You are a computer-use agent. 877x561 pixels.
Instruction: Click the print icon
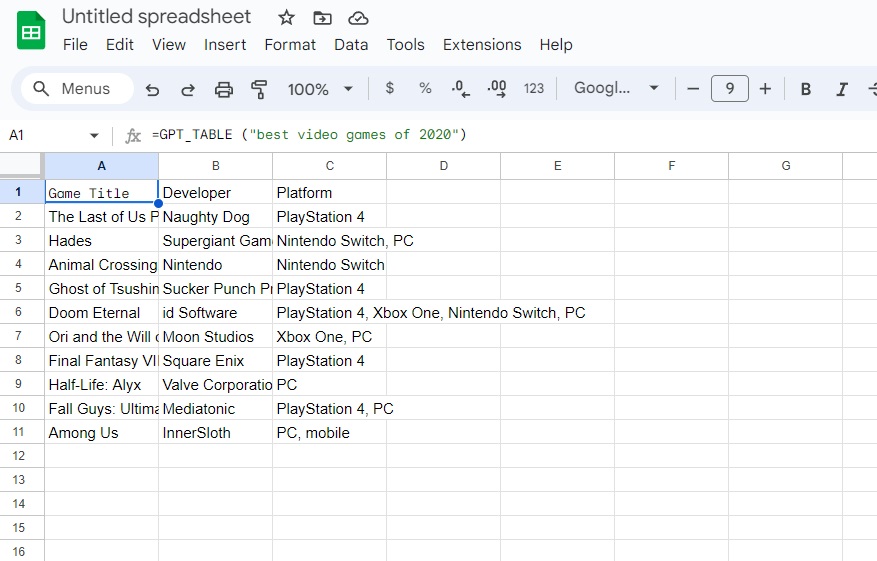coord(224,89)
